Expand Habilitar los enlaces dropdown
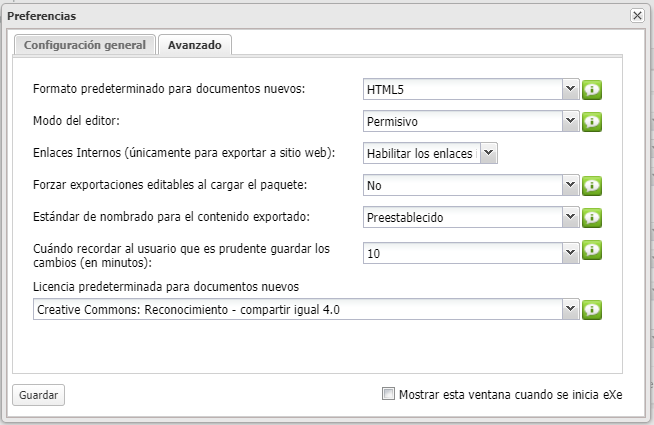Image resolution: width=654 pixels, height=425 pixels. click(x=489, y=153)
